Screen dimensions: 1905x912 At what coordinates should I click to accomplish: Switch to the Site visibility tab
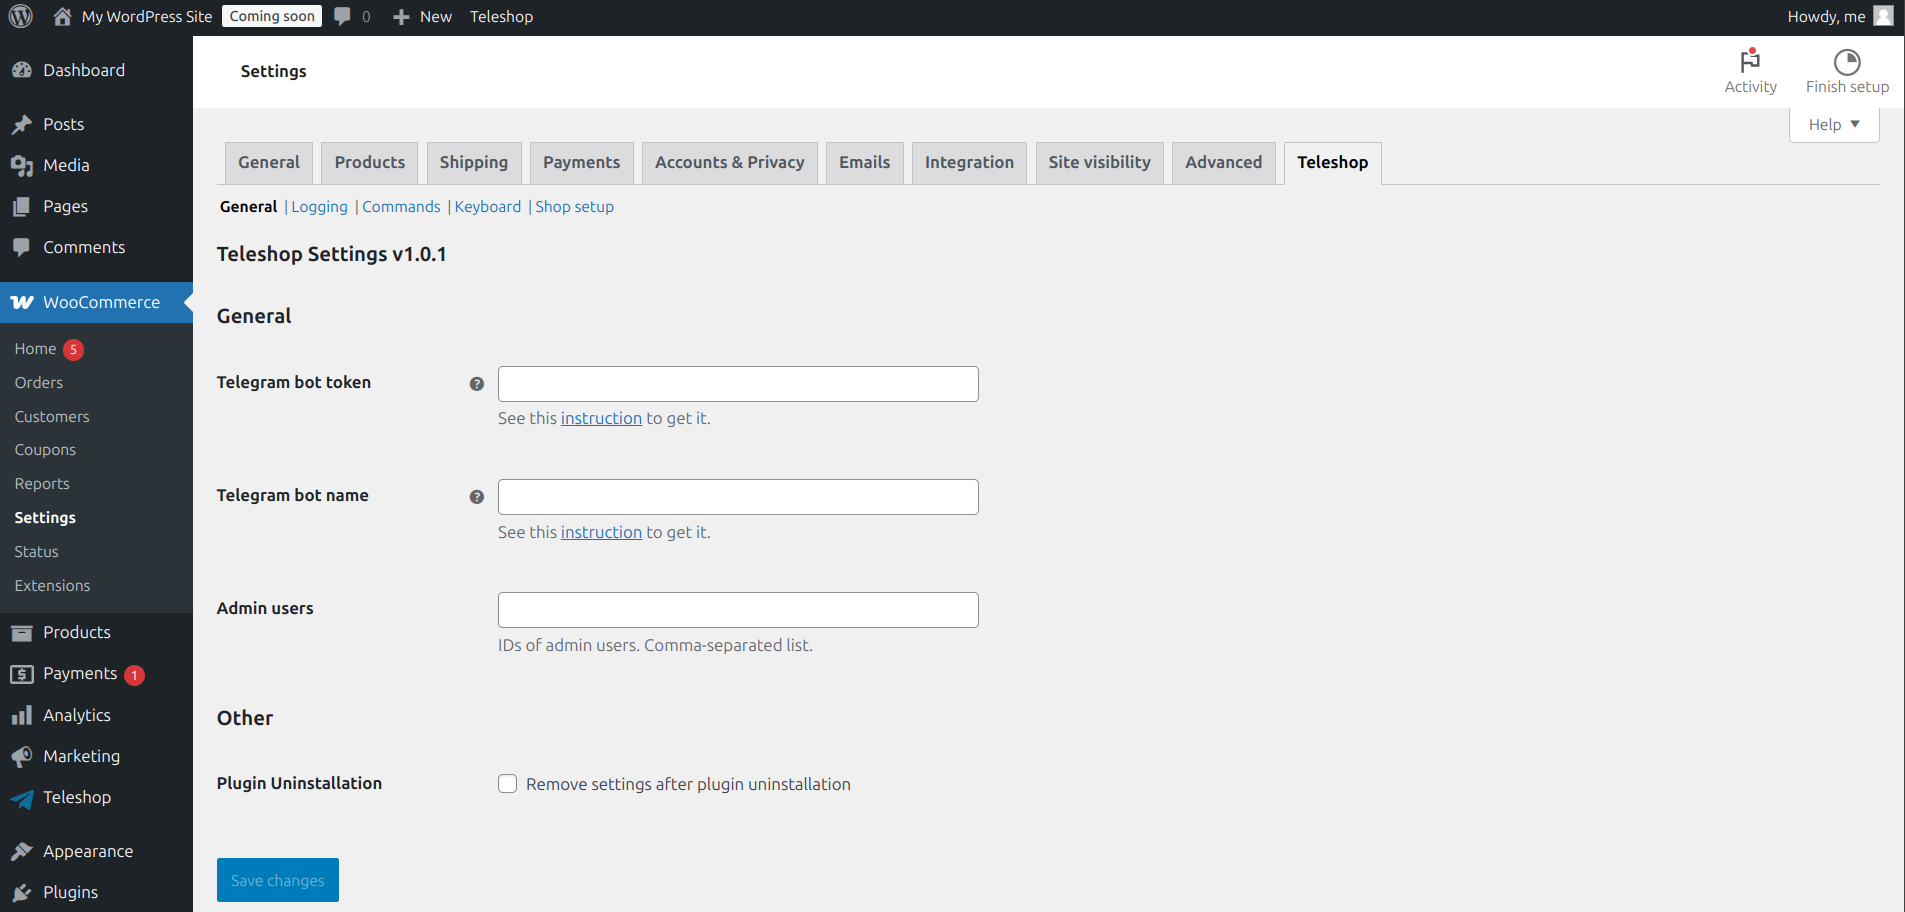pyautogui.click(x=1100, y=163)
